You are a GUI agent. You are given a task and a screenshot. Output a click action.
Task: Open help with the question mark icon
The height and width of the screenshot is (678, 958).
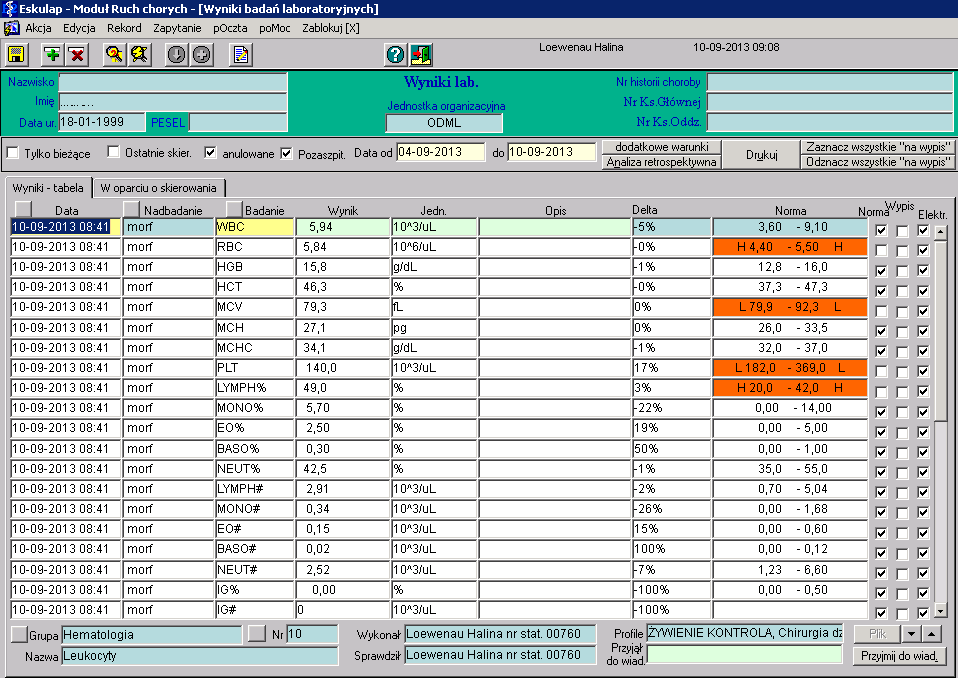[395, 55]
